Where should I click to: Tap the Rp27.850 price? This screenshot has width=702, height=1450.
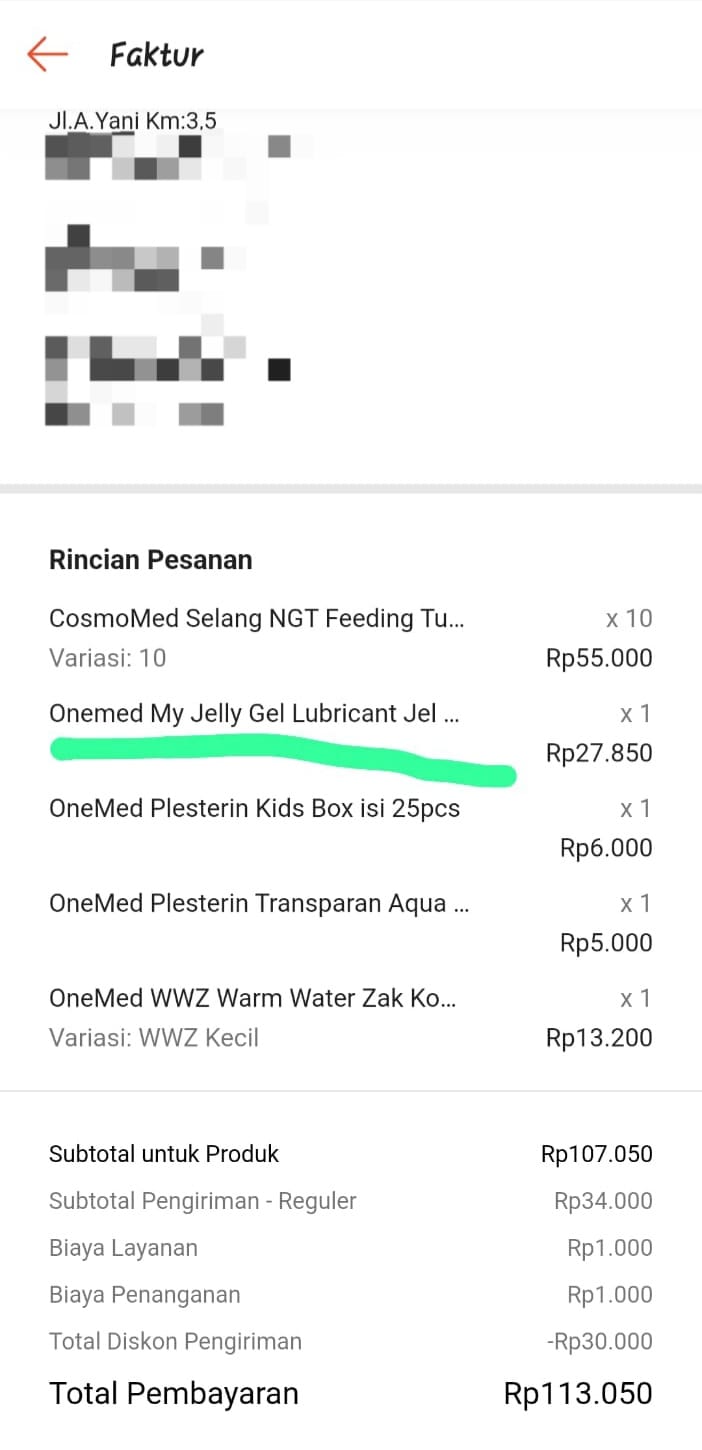point(599,753)
